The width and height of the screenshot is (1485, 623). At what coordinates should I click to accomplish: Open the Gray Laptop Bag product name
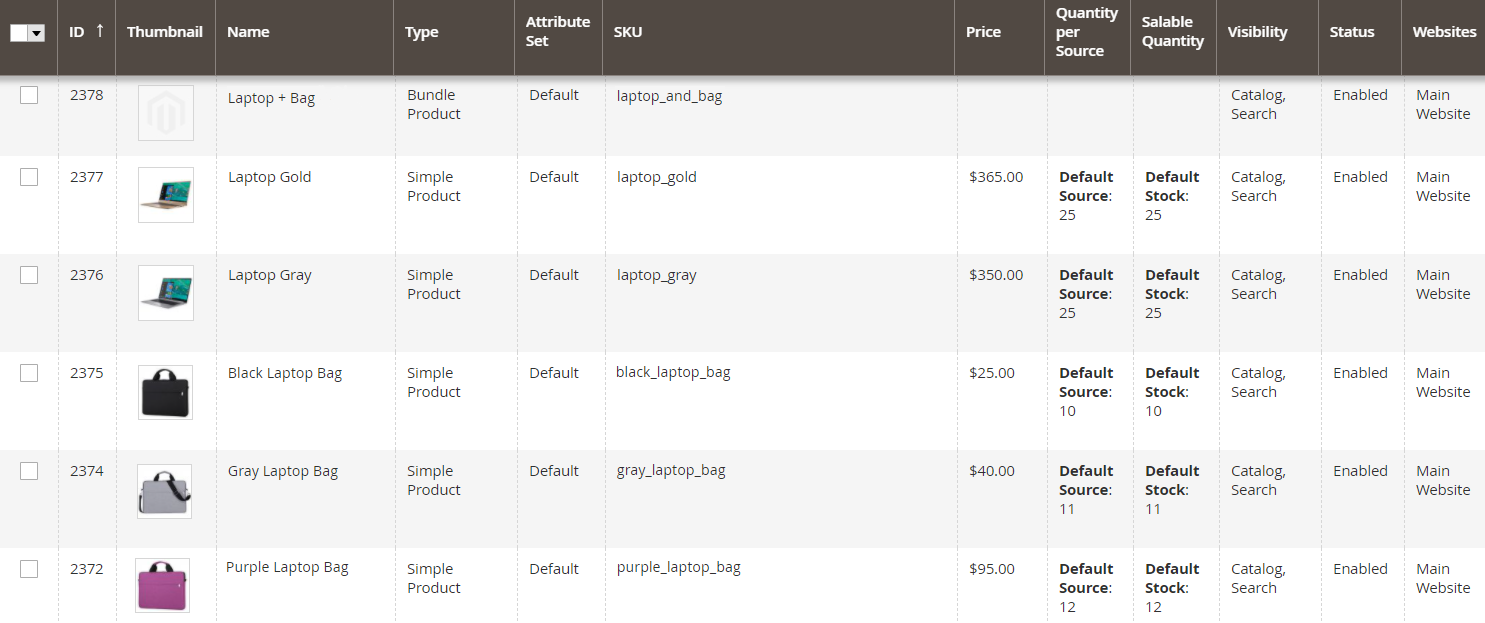coord(283,471)
